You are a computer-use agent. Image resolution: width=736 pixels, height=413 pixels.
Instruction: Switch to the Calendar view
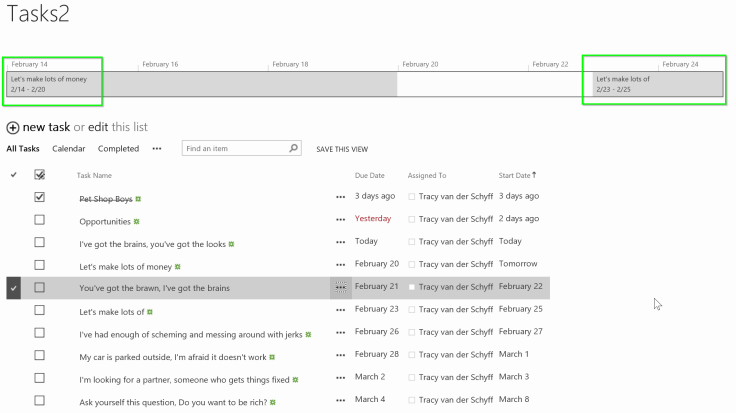[x=69, y=149]
